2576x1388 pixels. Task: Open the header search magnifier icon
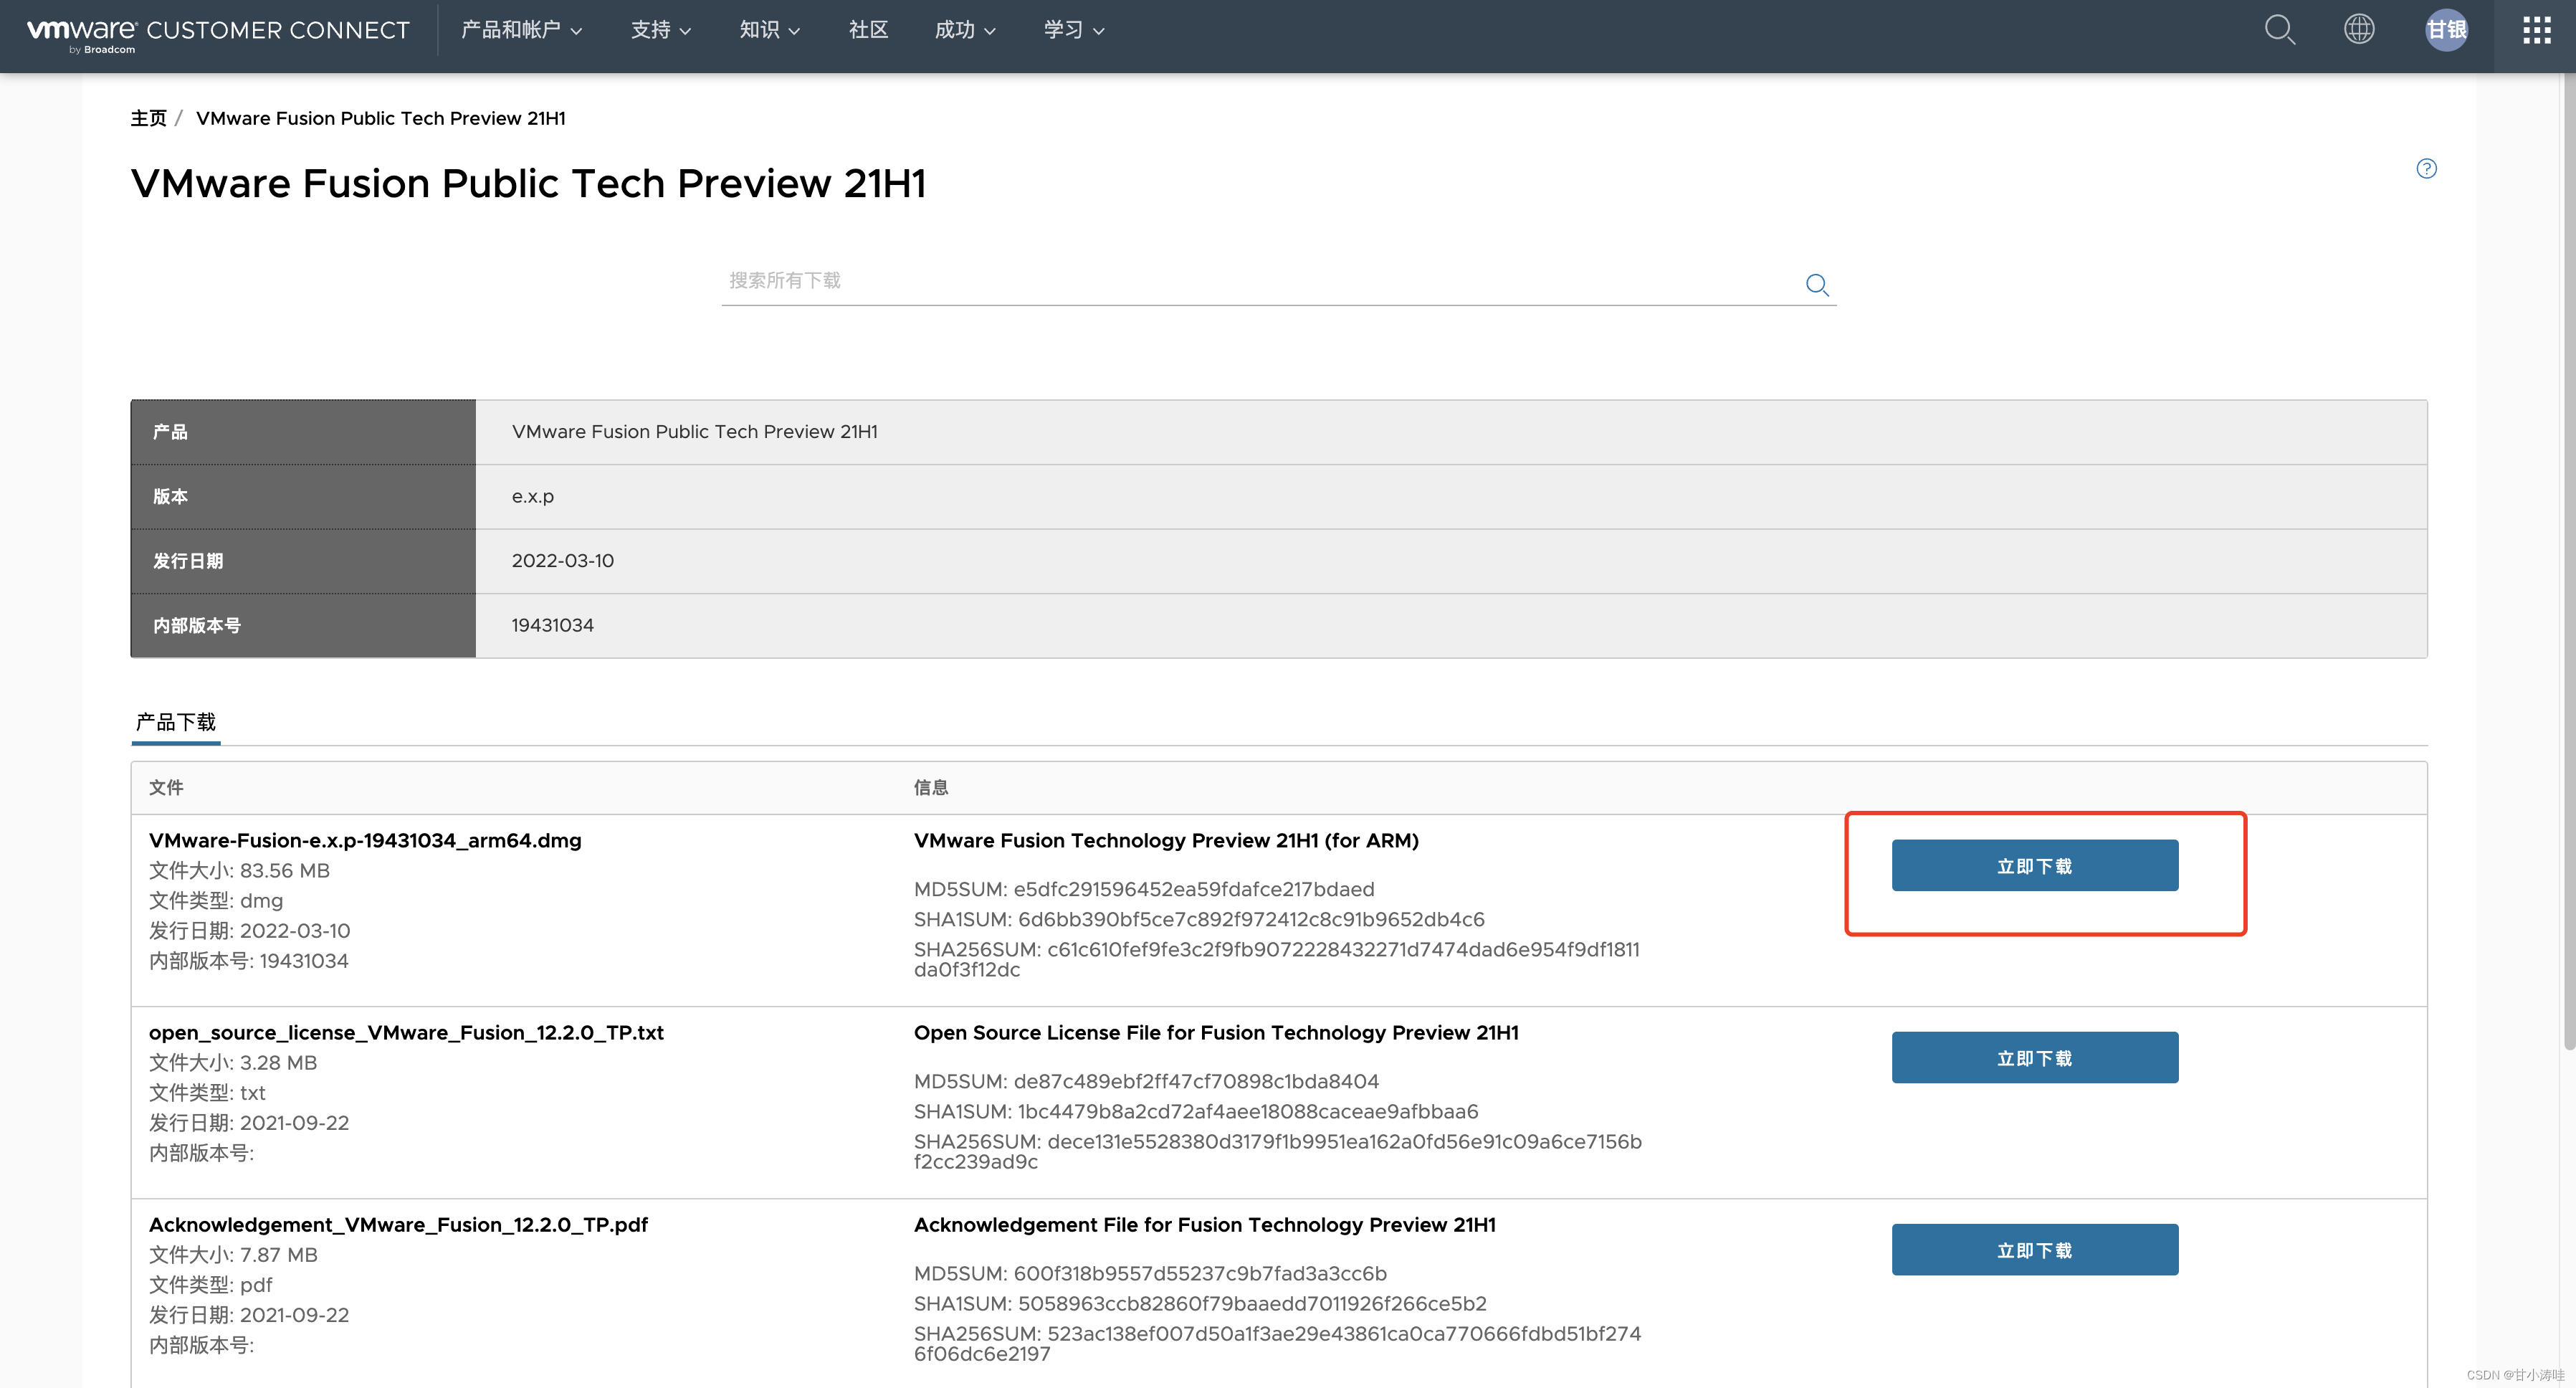(2279, 30)
